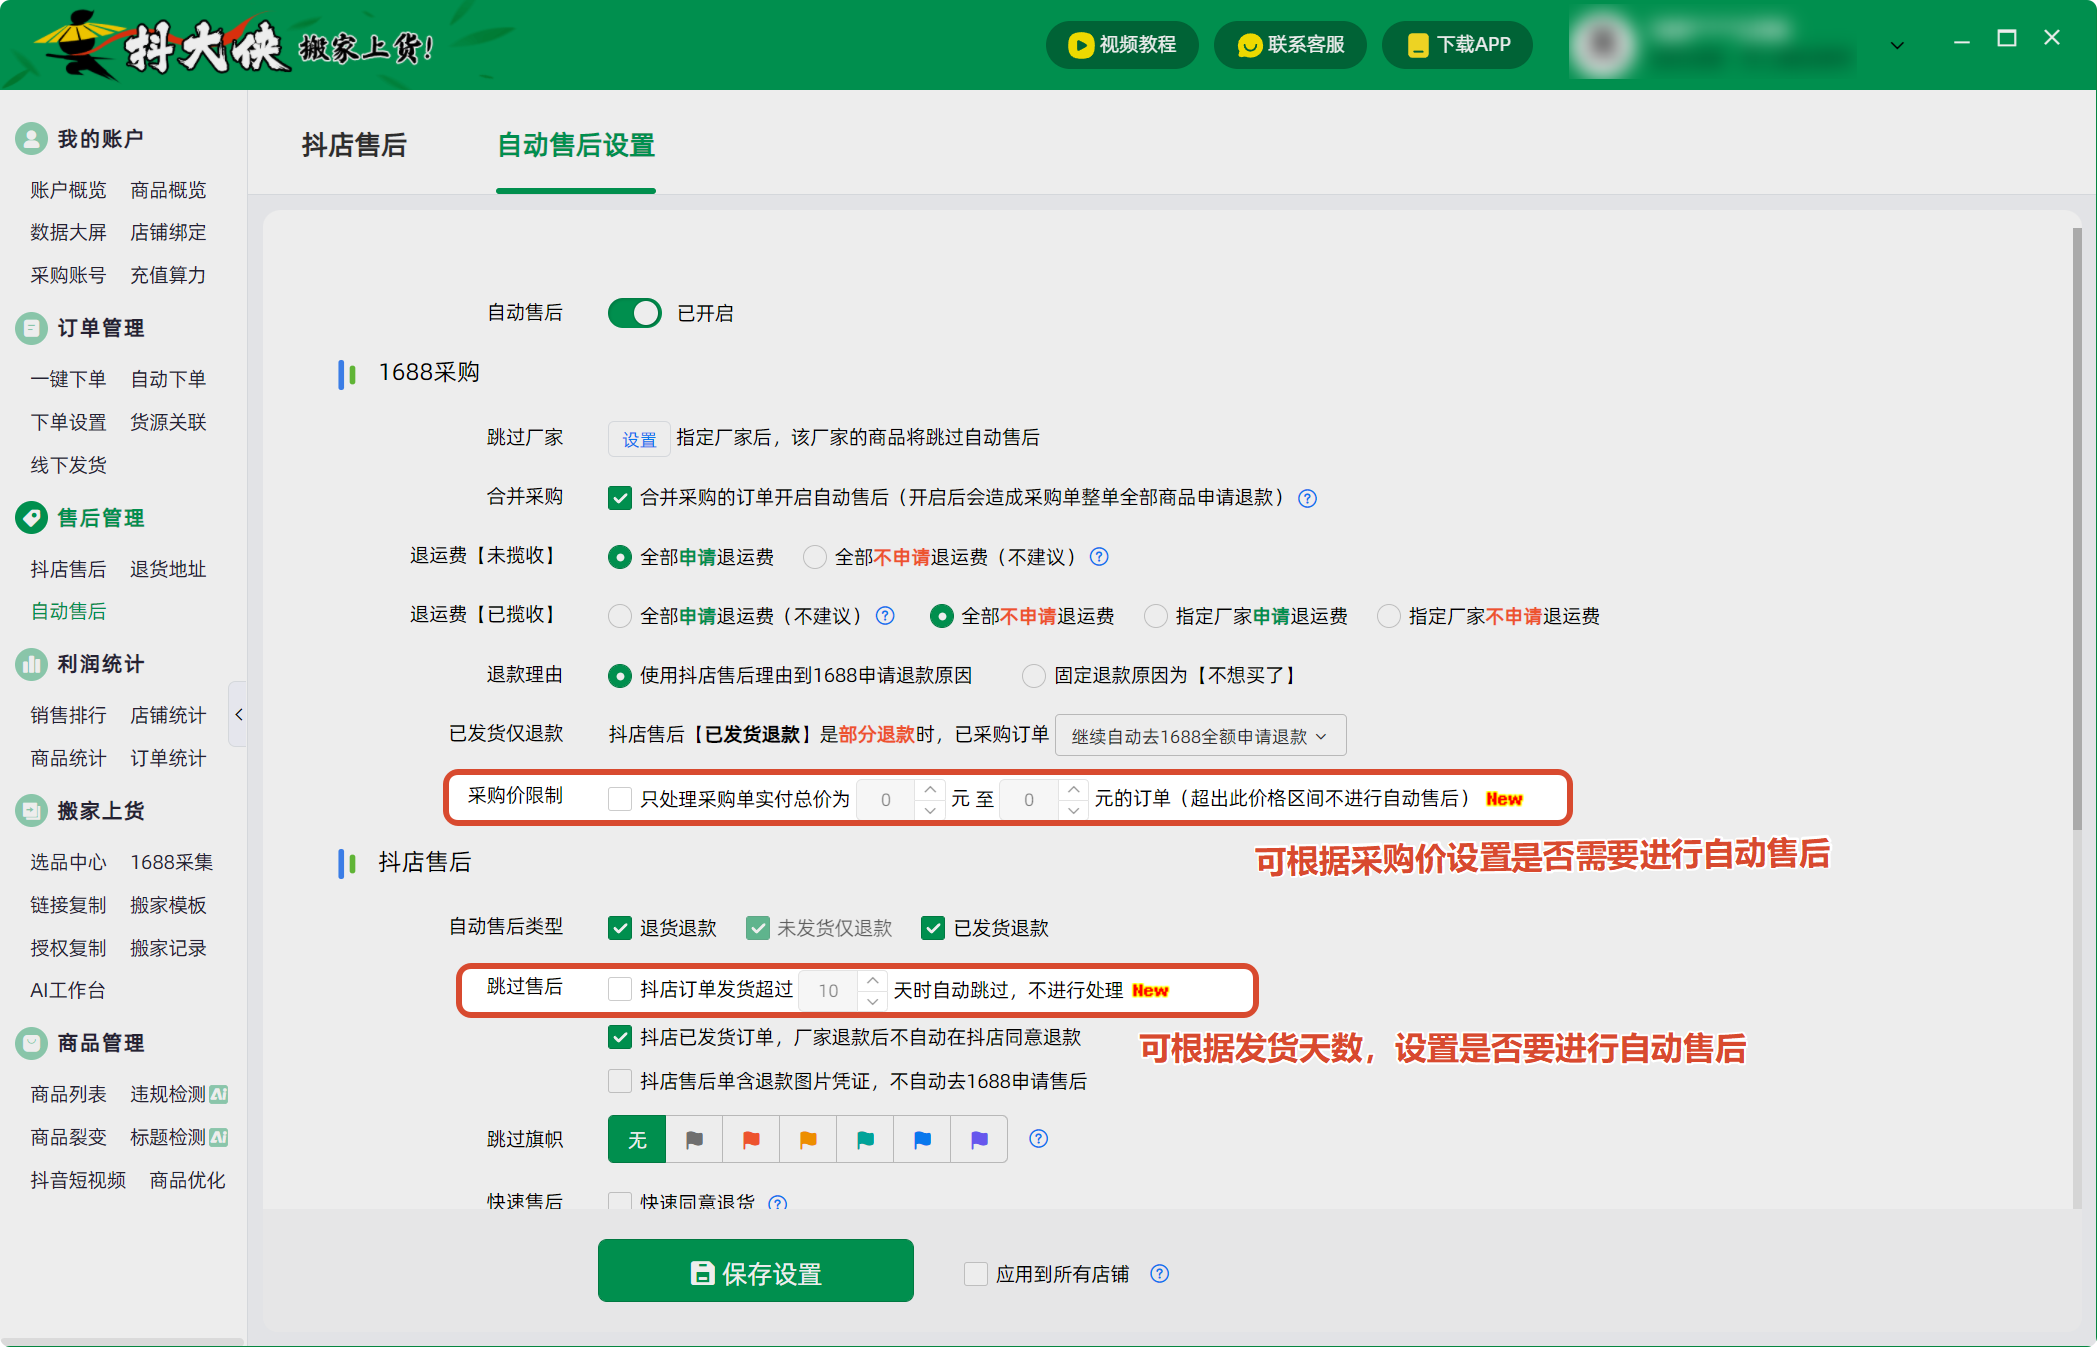This screenshot has width=2097, height=1347.
Task: Click shipped days number input
Action: tap(829, 990)
